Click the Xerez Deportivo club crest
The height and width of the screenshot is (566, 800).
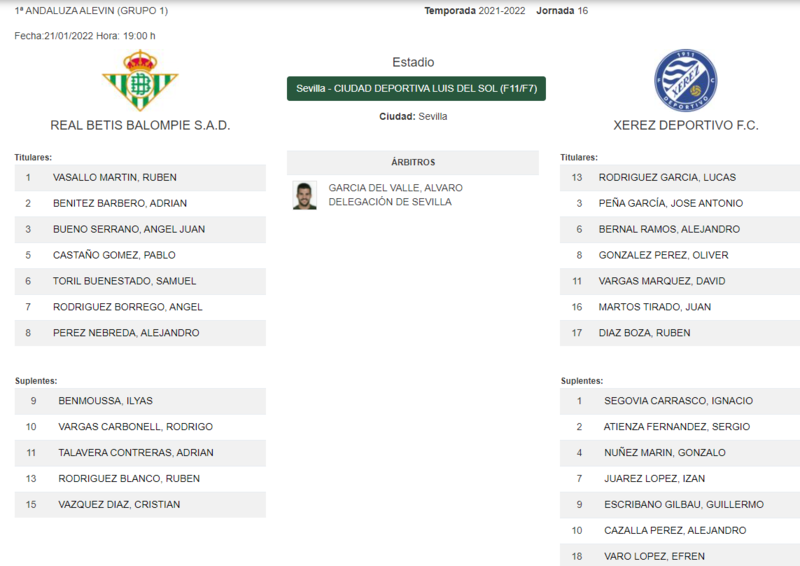coord(686,80)
